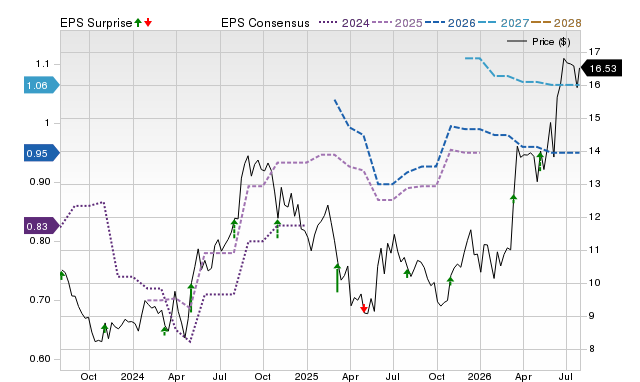Screen dimensions: 640x382
Task: Click the 2028 EPS consensus legend entry
Action: coord(556,23)
